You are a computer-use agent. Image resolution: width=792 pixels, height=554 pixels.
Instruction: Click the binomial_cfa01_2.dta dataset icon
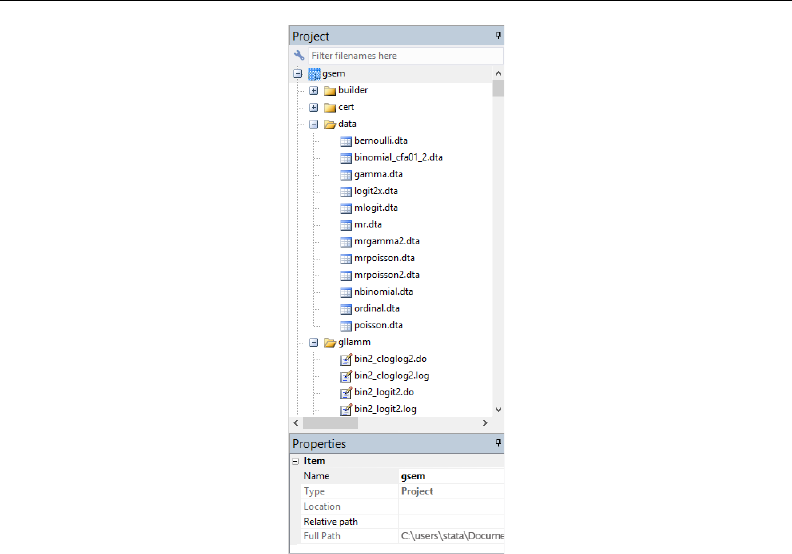(346, 158)
